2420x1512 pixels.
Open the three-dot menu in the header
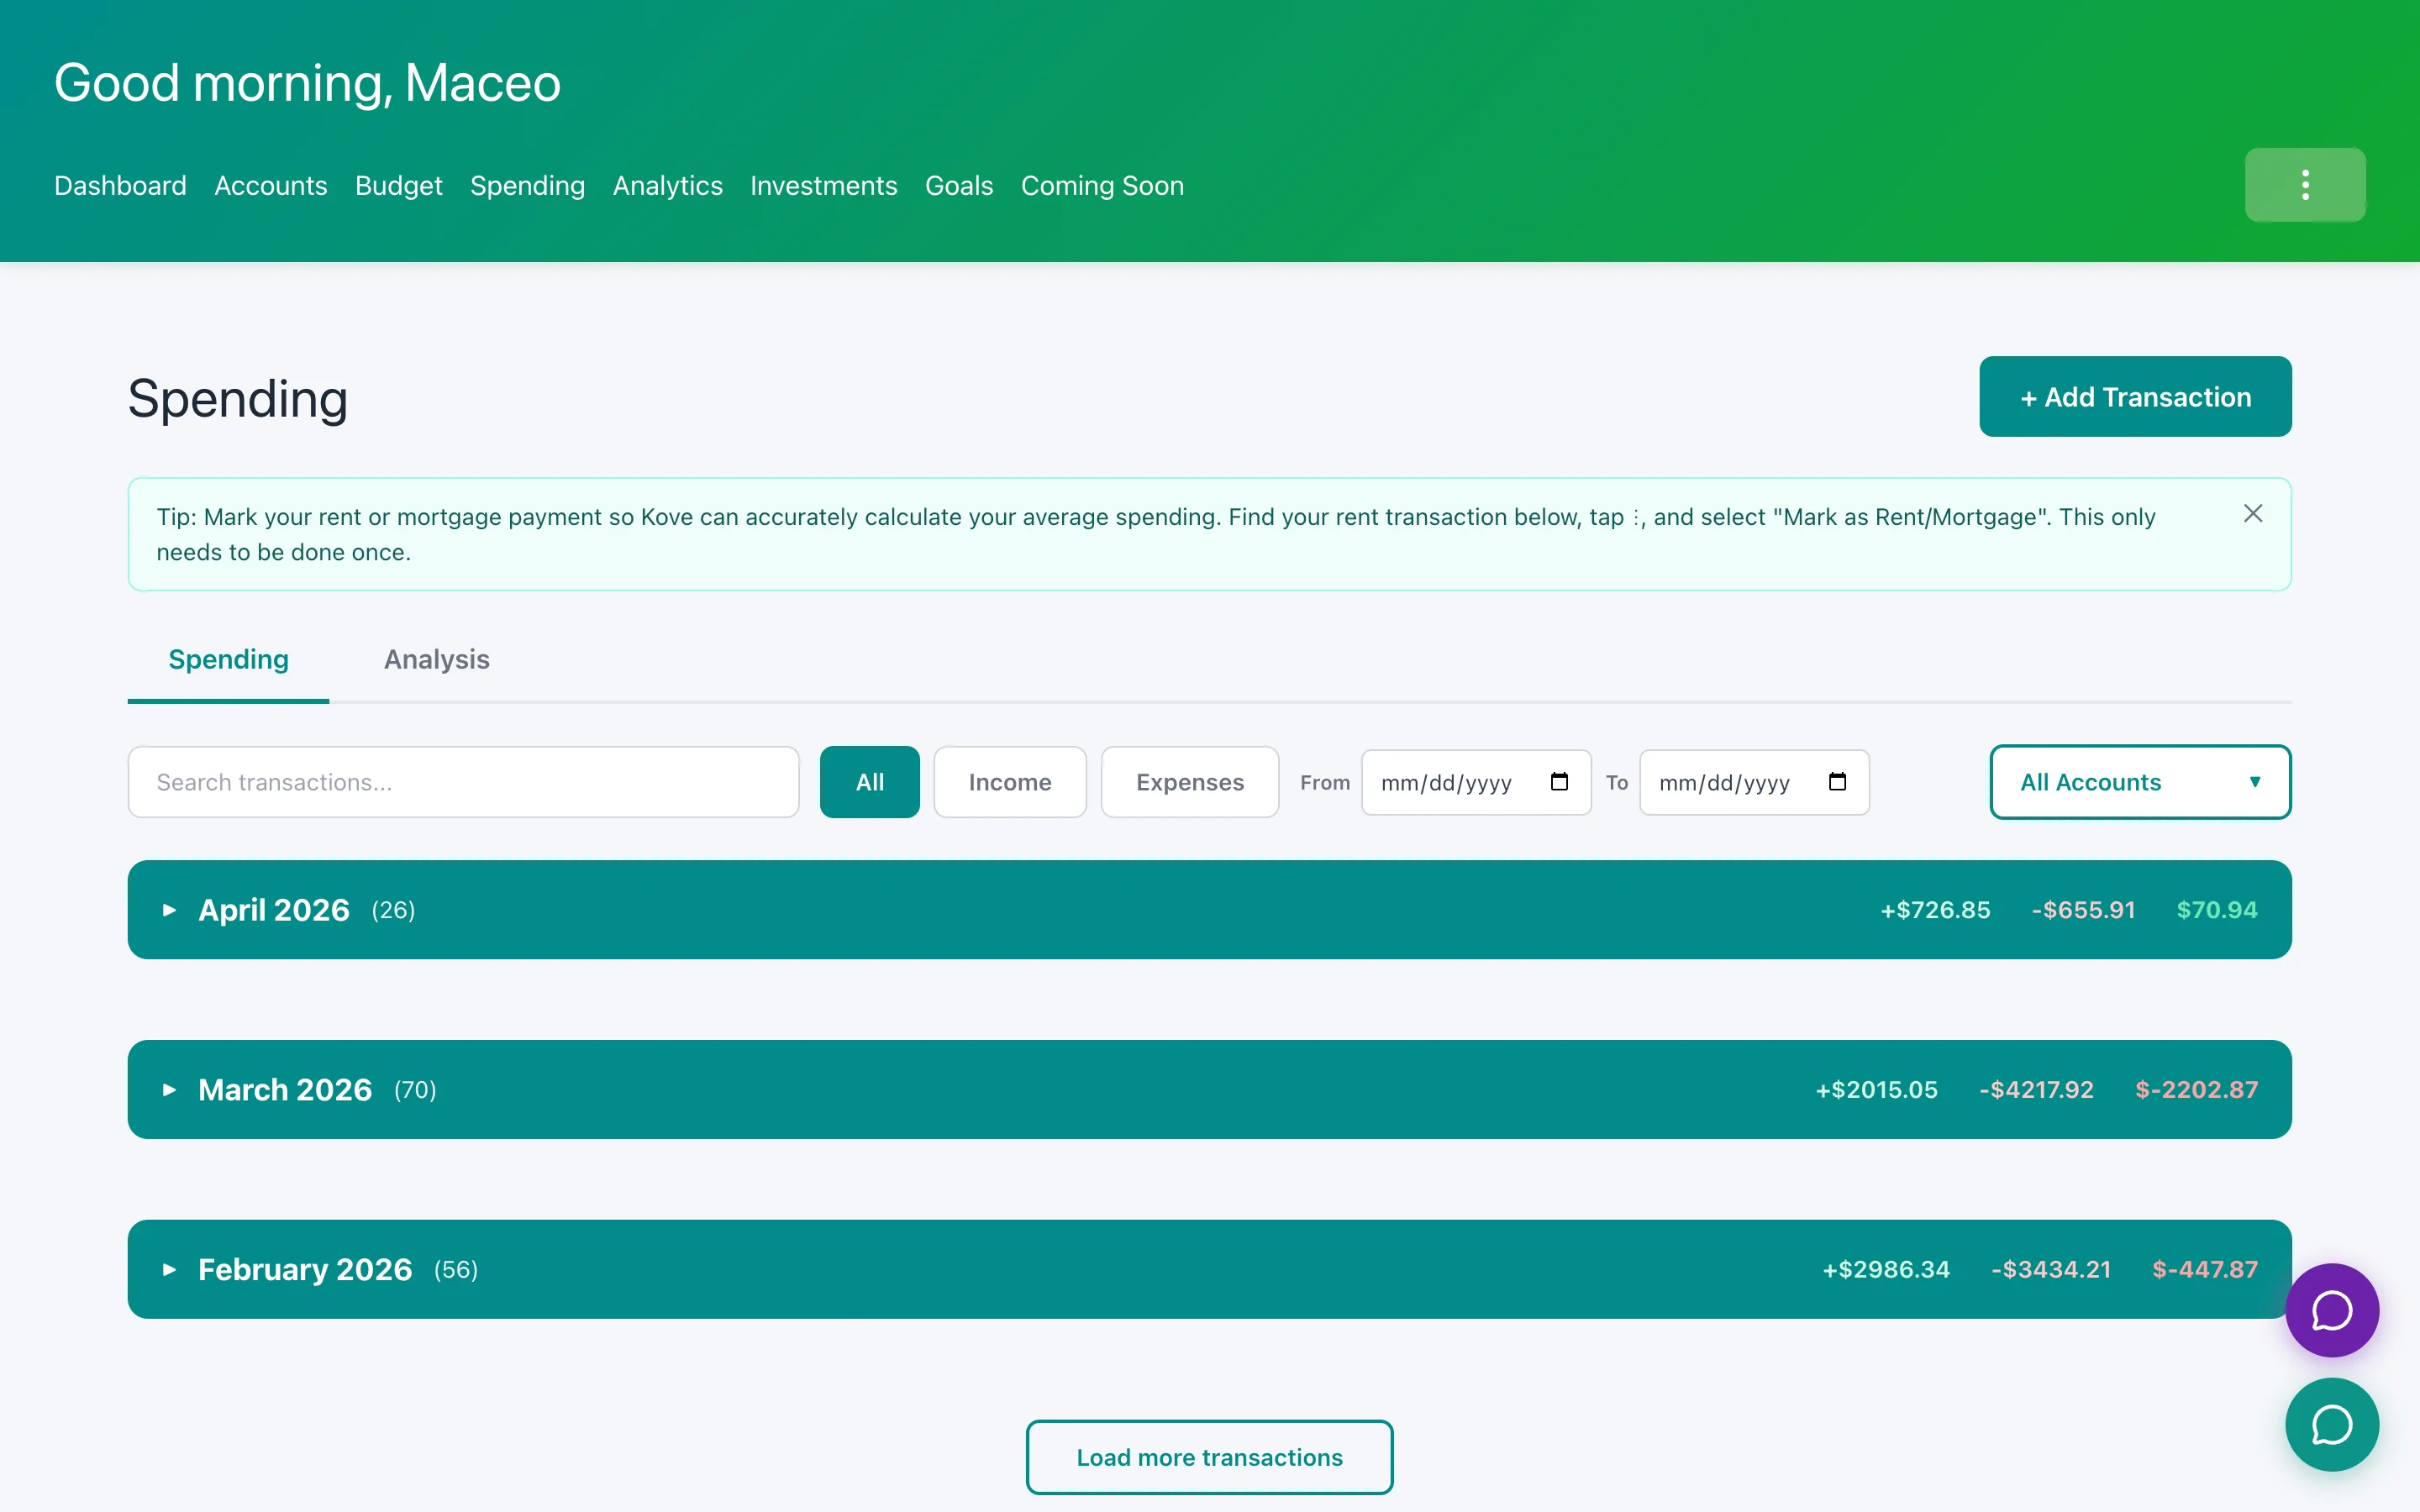pyautogui.click(x=2304, y=184)
